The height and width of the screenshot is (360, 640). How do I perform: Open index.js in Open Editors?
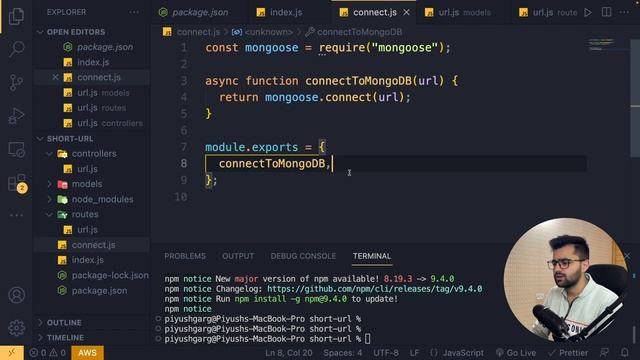click(x=93, y=62)
